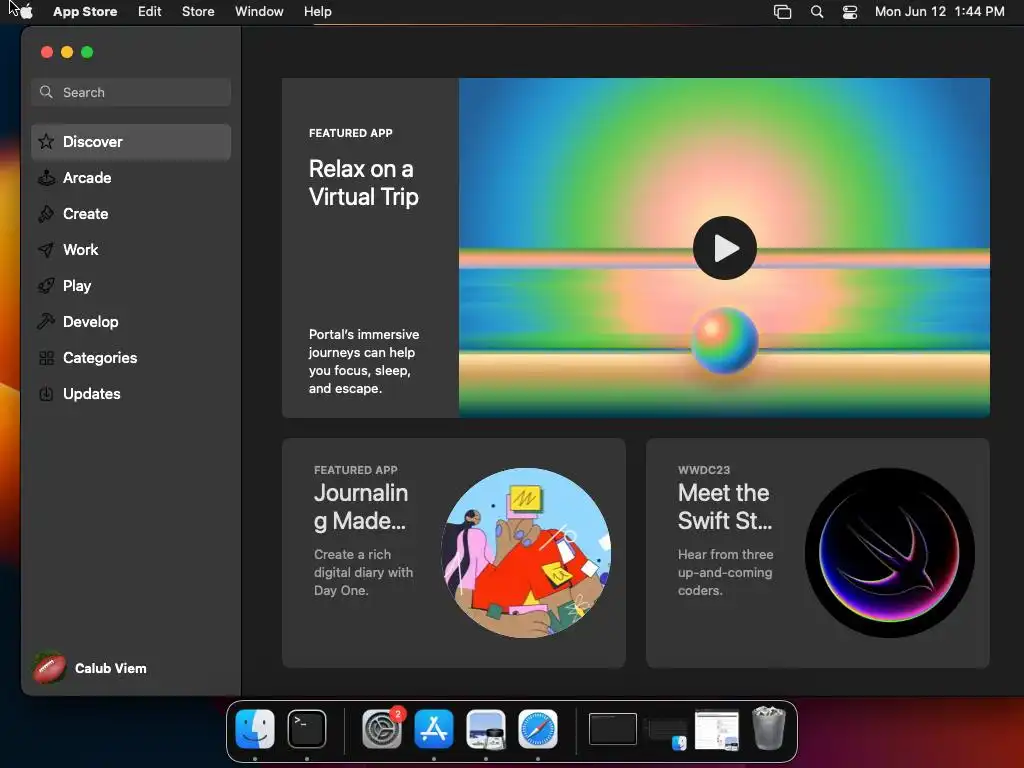Click the football account avatar
Image resolution: width=1024 pixels, height=768 pixels.
click(50, 668)
